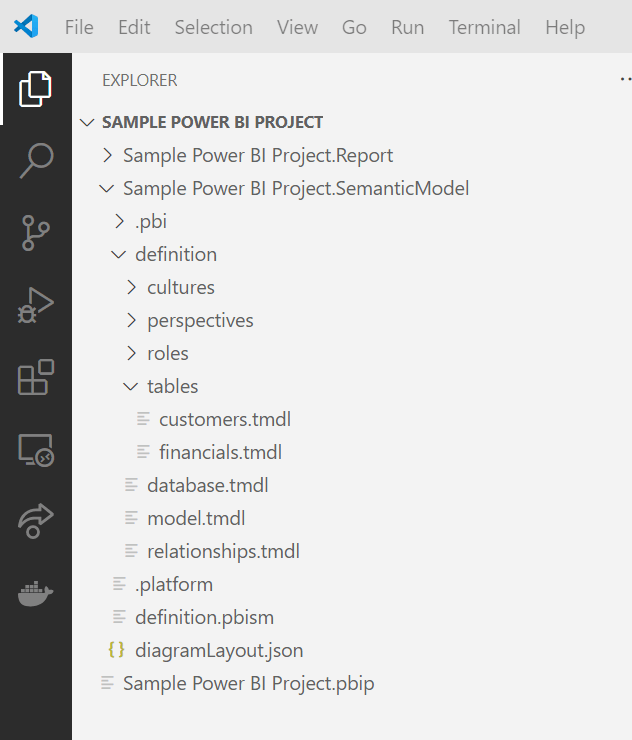632x740 pixels.
Task: Open the Help menu
Action: [x=565, y=27]
